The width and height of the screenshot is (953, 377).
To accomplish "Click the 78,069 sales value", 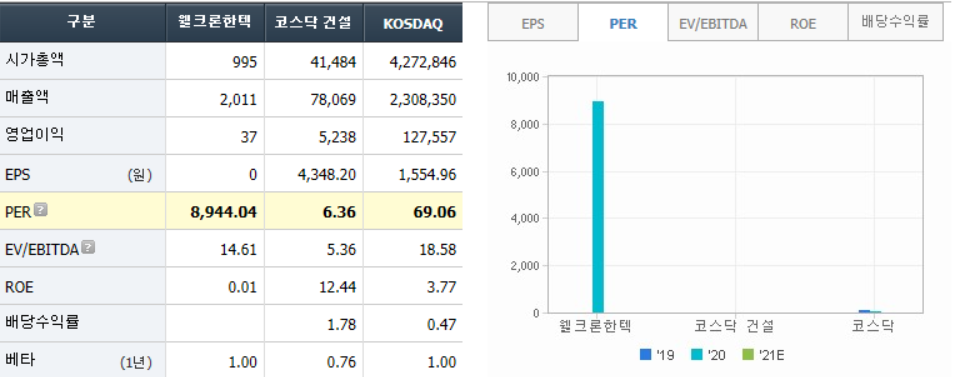I will pyautogui.click(x=334, y=99).
